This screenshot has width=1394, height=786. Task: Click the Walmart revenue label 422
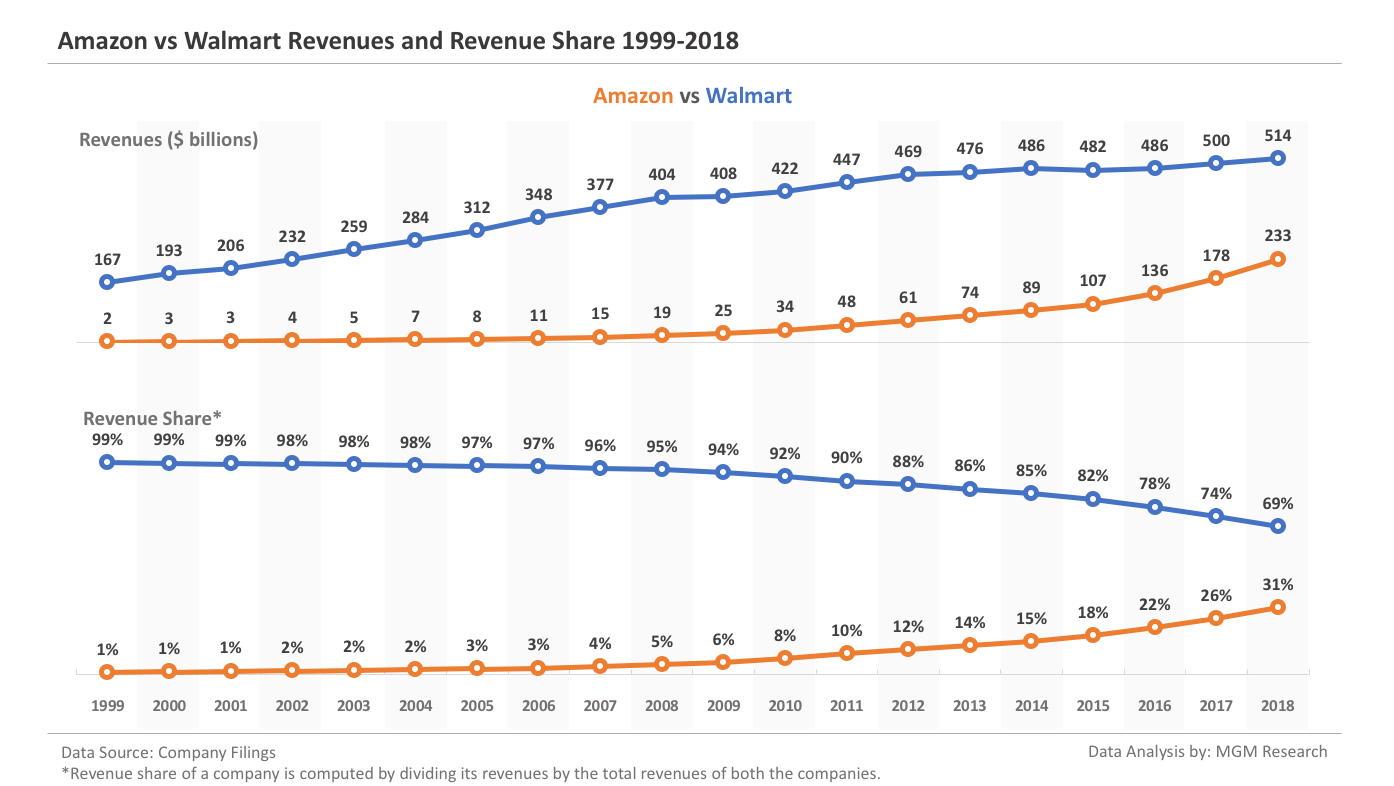point(785,168)
